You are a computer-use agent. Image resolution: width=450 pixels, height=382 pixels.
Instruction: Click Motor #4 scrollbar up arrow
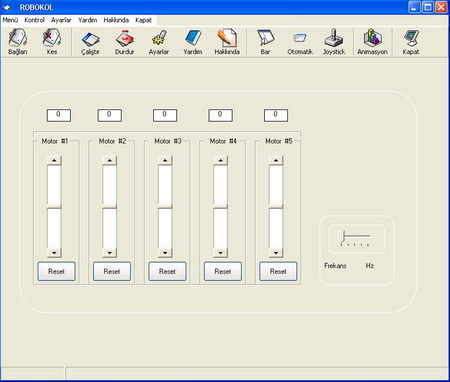(x=220, y=160)
